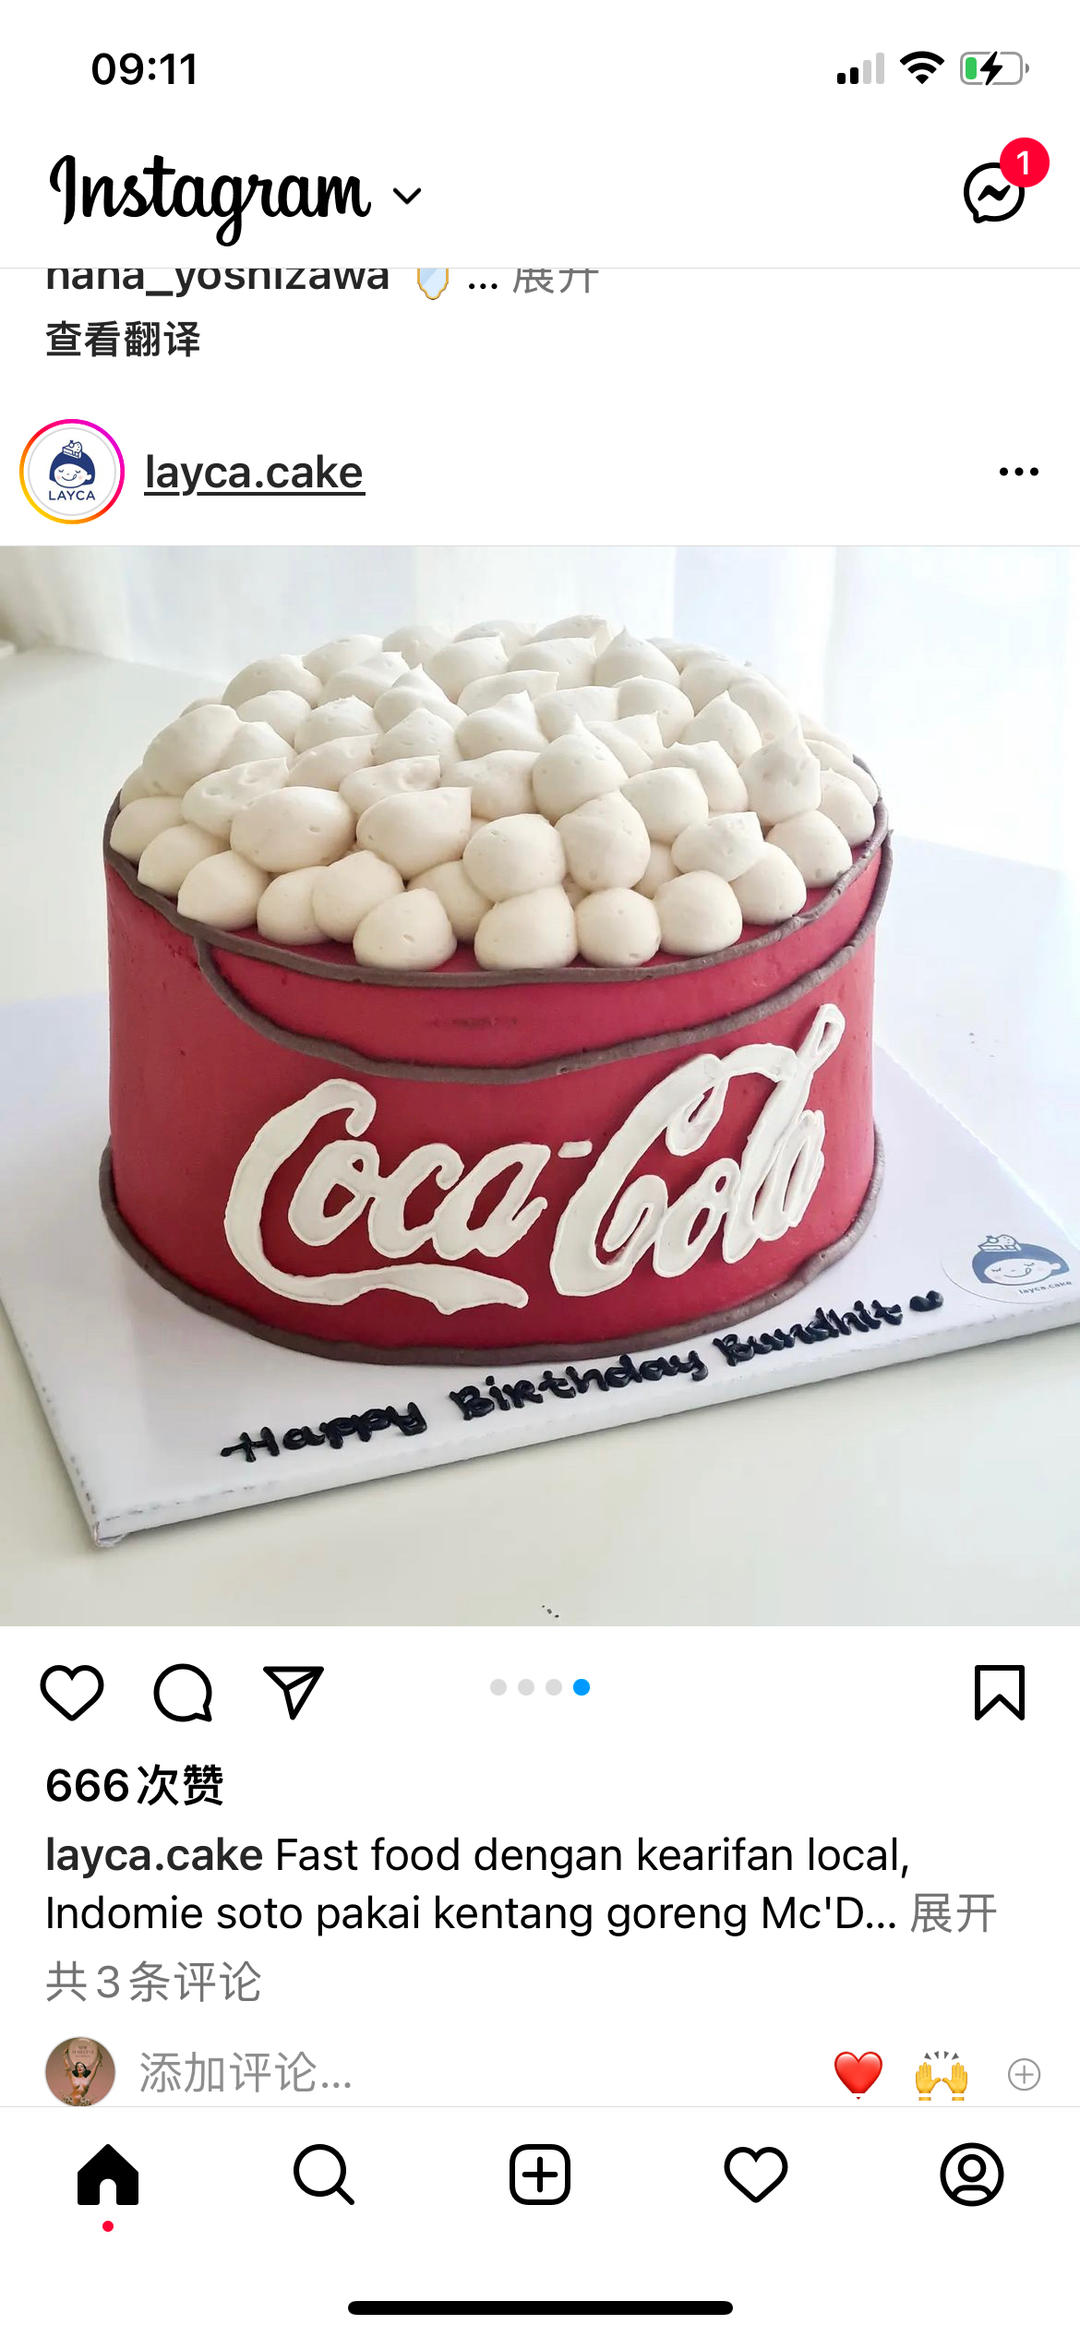Like the layca.cake post with the heart icon

72,1693
